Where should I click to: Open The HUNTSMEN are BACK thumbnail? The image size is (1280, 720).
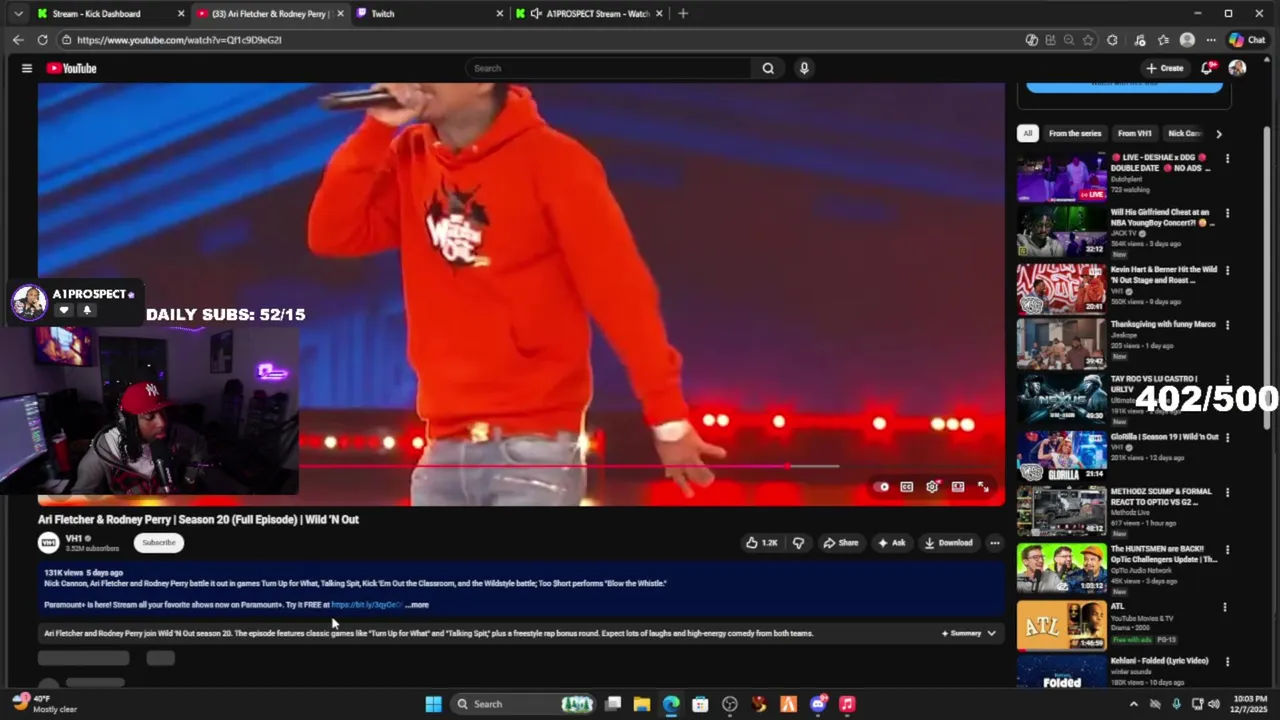1062,568
